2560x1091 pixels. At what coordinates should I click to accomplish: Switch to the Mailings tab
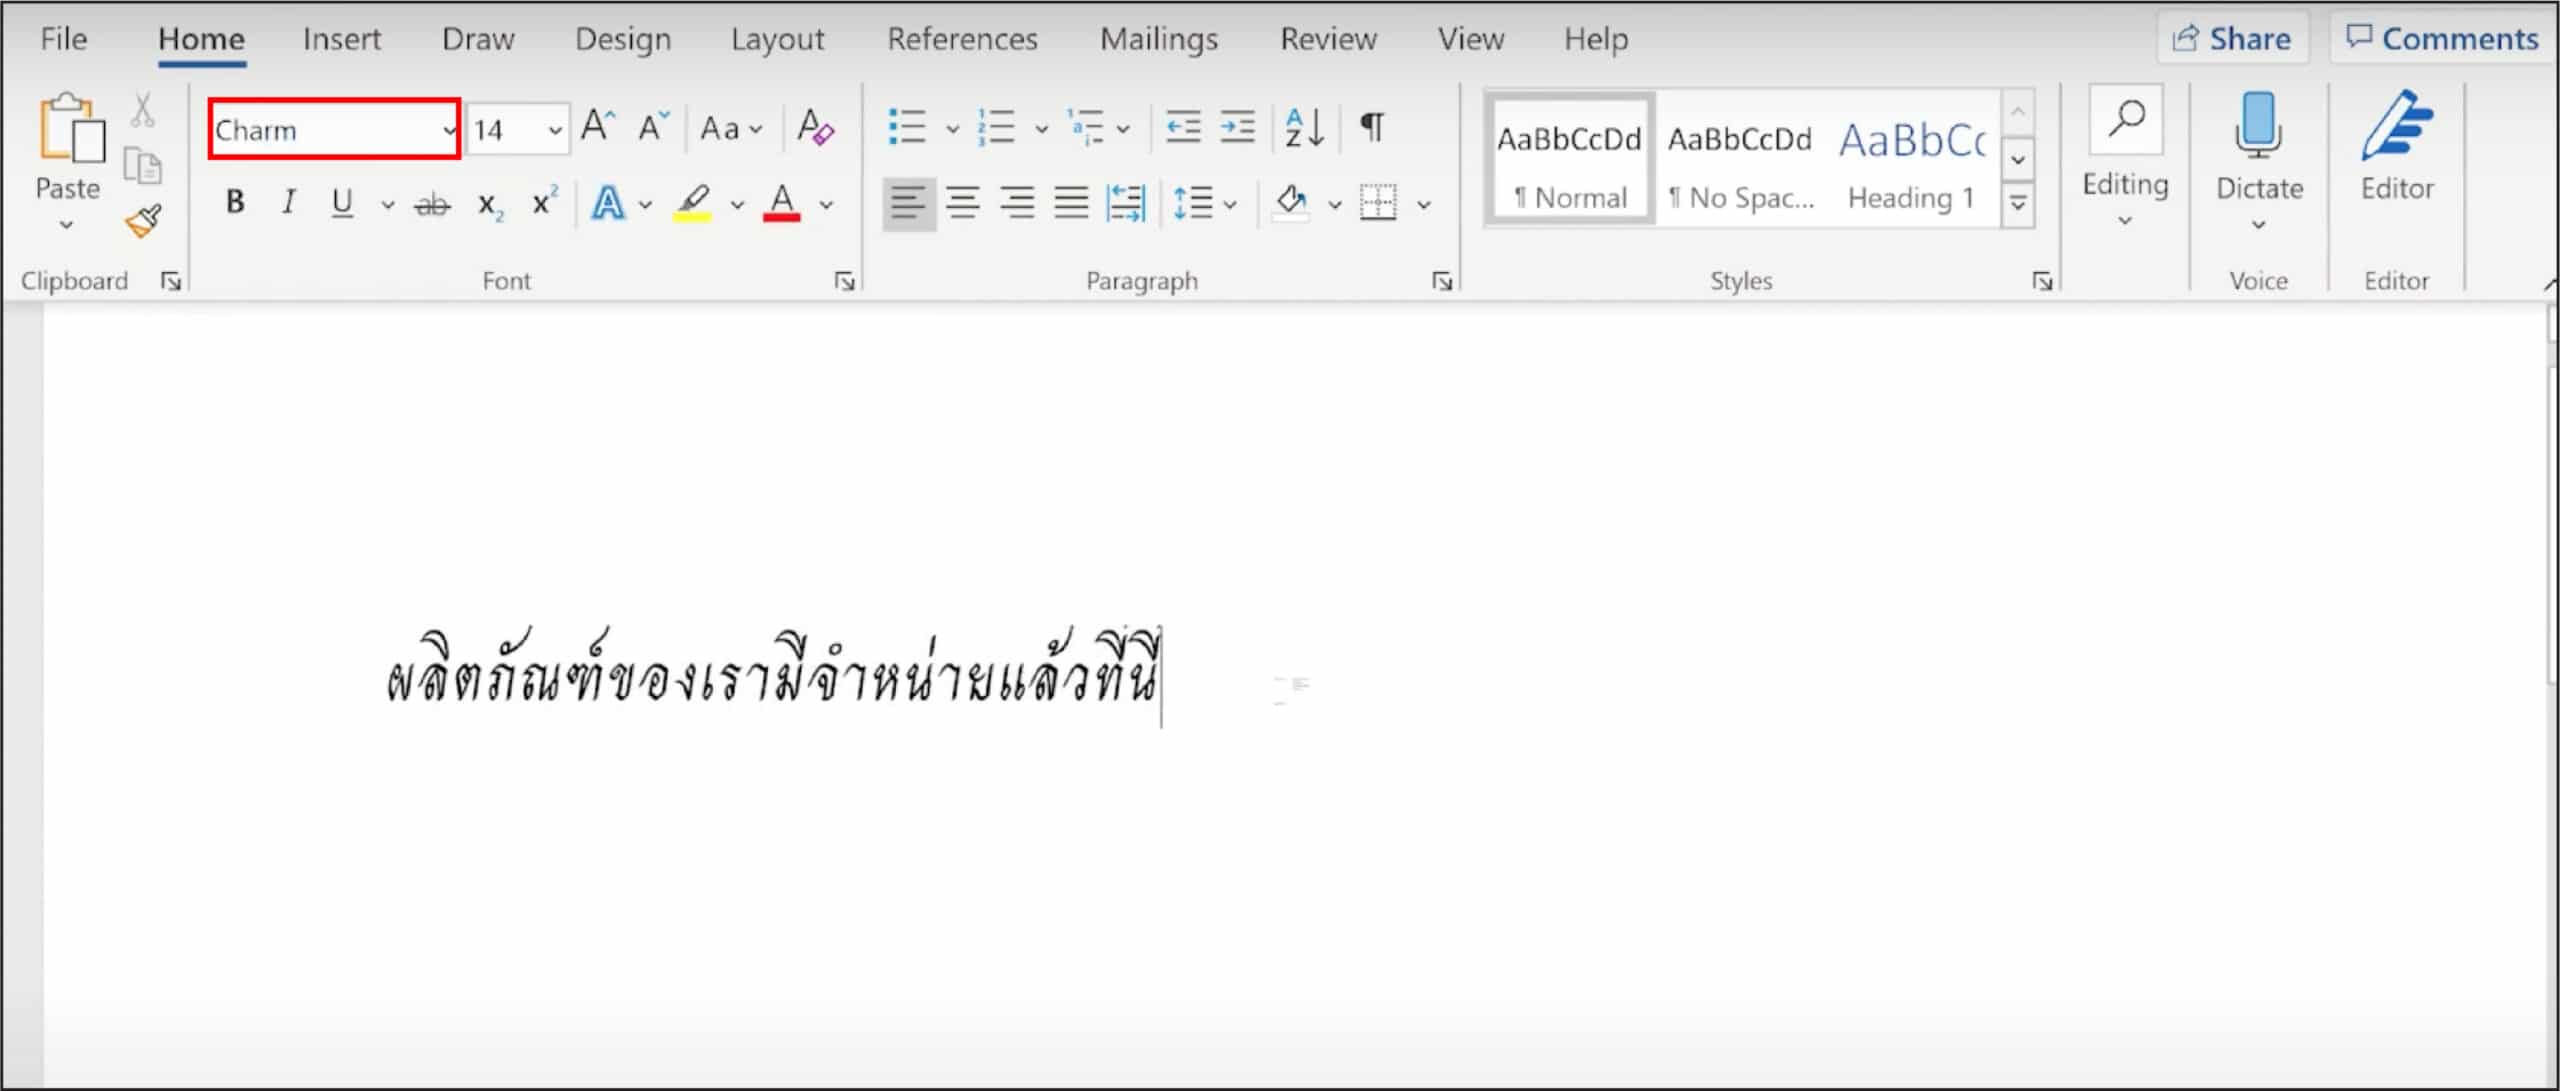tap(1159, 39)
